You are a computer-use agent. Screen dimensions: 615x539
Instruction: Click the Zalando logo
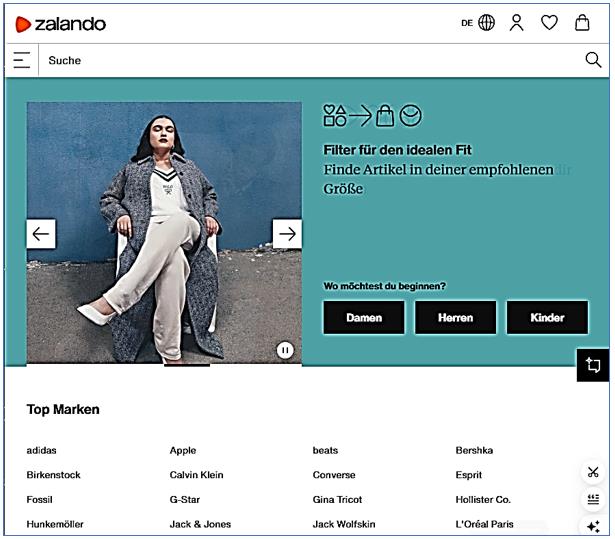click(x=60, y=23)
